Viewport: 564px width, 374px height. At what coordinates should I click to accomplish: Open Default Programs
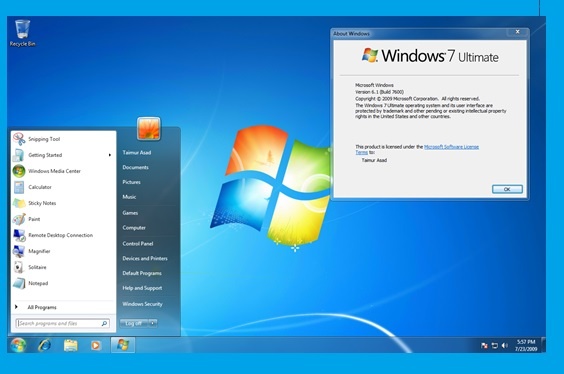coord(142,273)
